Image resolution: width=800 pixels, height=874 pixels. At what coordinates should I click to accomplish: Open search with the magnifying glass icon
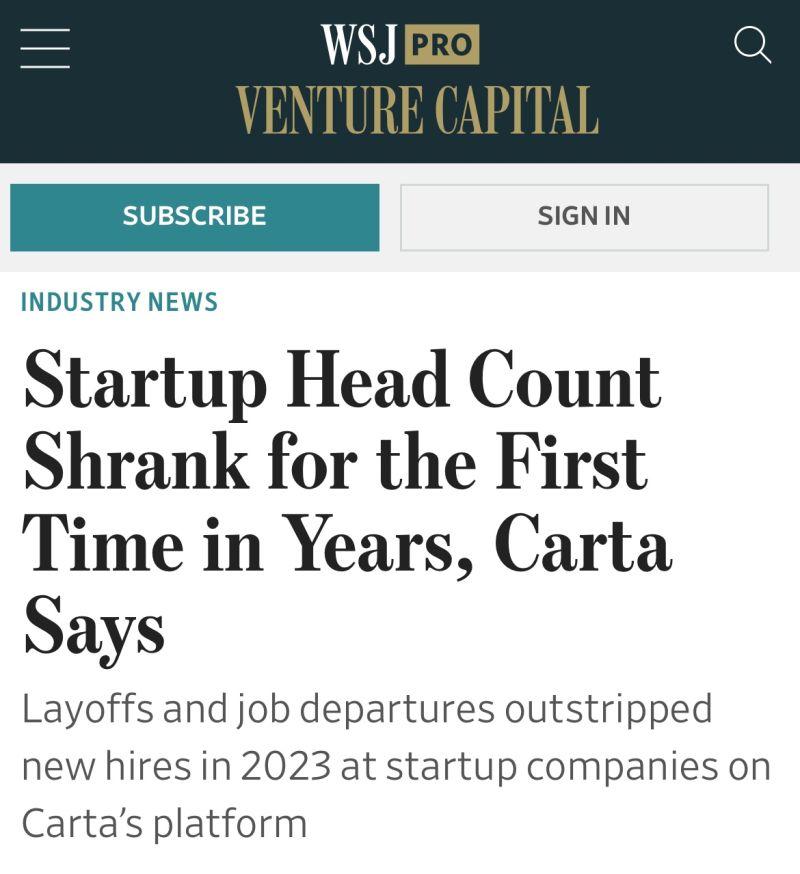753,45
